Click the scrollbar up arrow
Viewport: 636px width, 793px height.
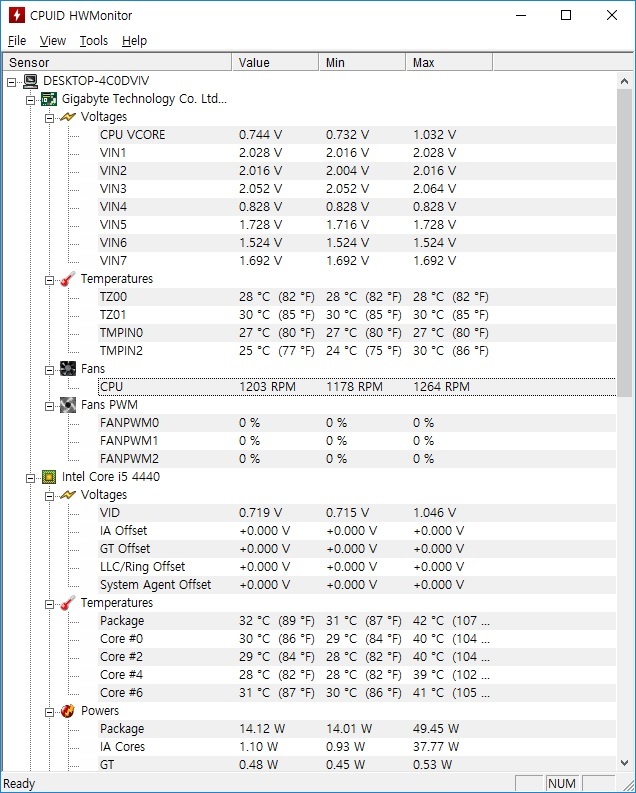click(x=624, y=81)
